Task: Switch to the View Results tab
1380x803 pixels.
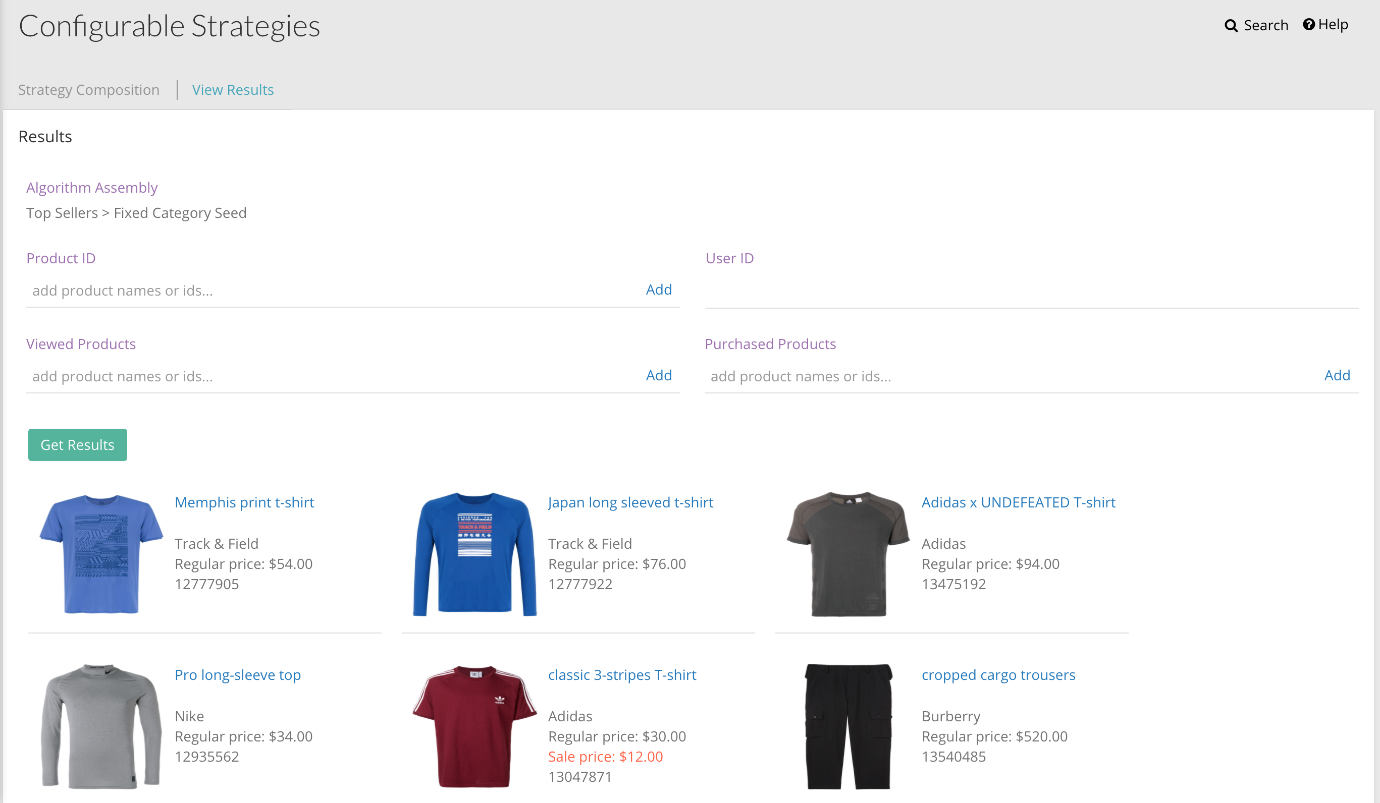Action: tap(233, 90)
